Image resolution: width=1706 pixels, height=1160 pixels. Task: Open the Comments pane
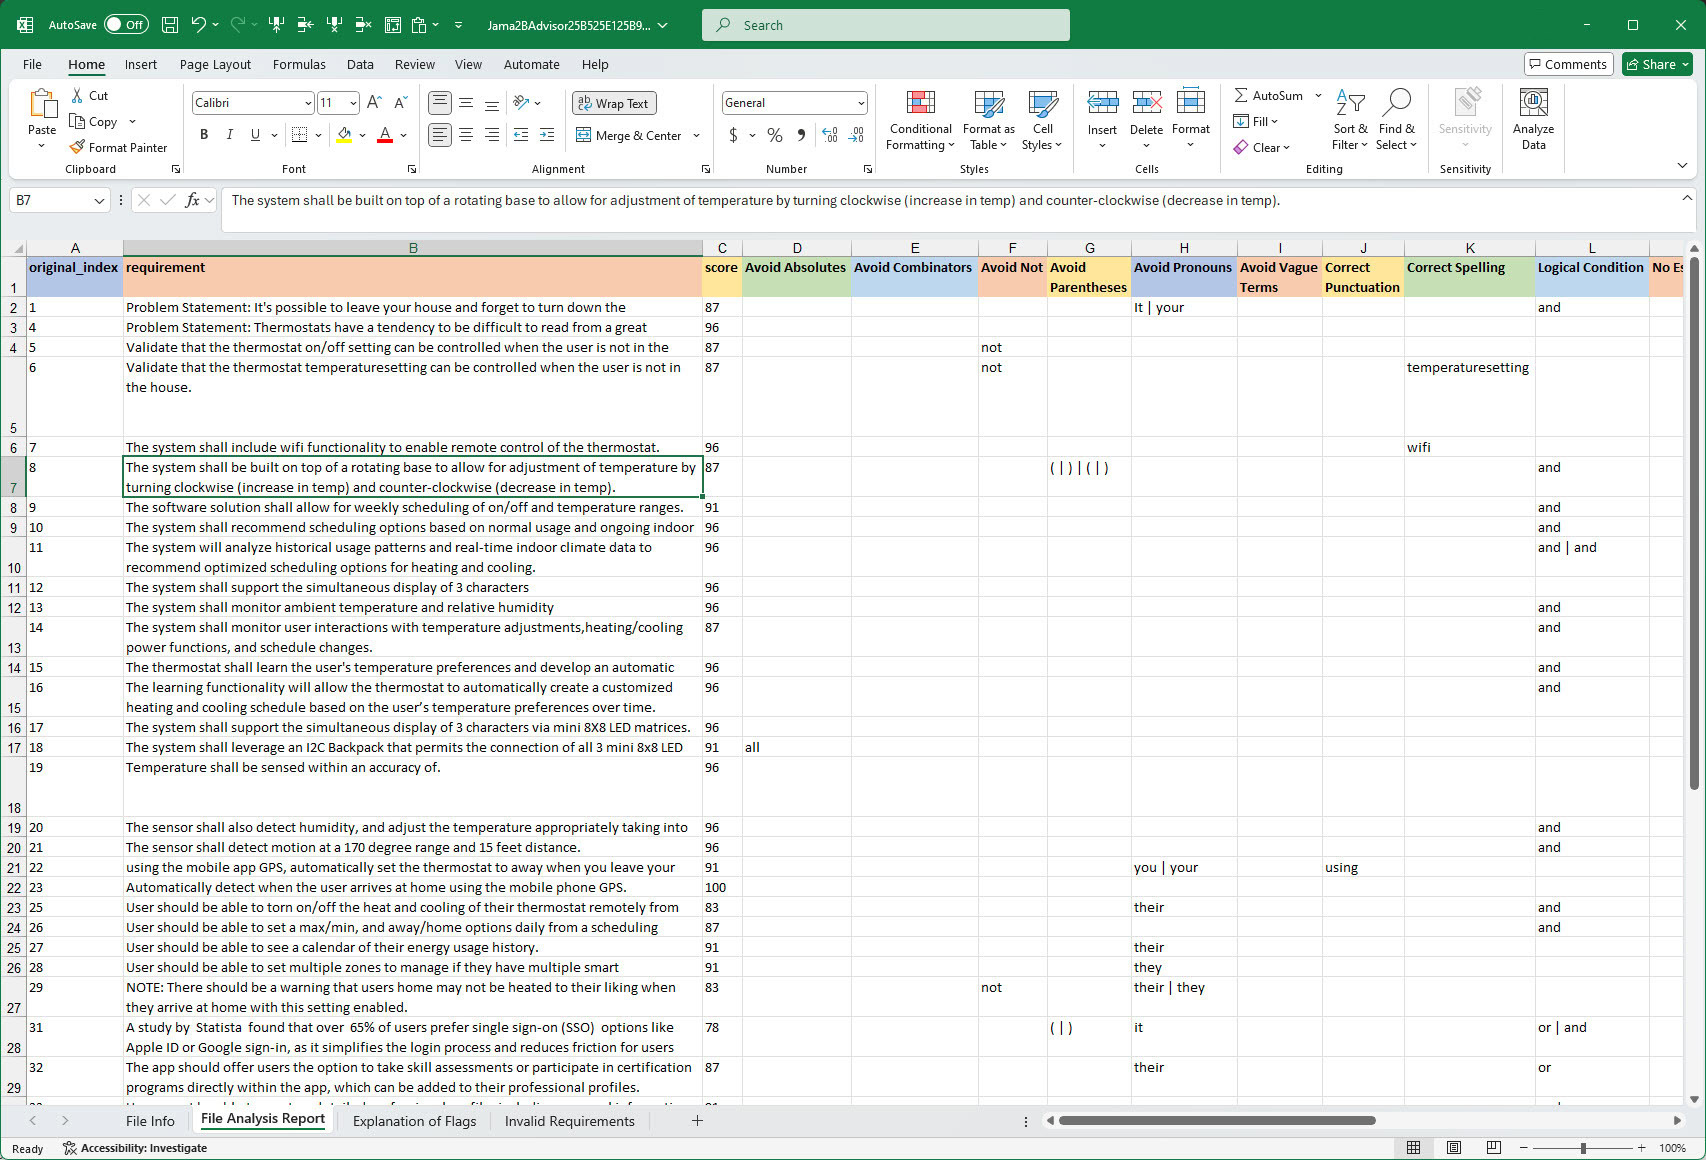[1568, 64]
